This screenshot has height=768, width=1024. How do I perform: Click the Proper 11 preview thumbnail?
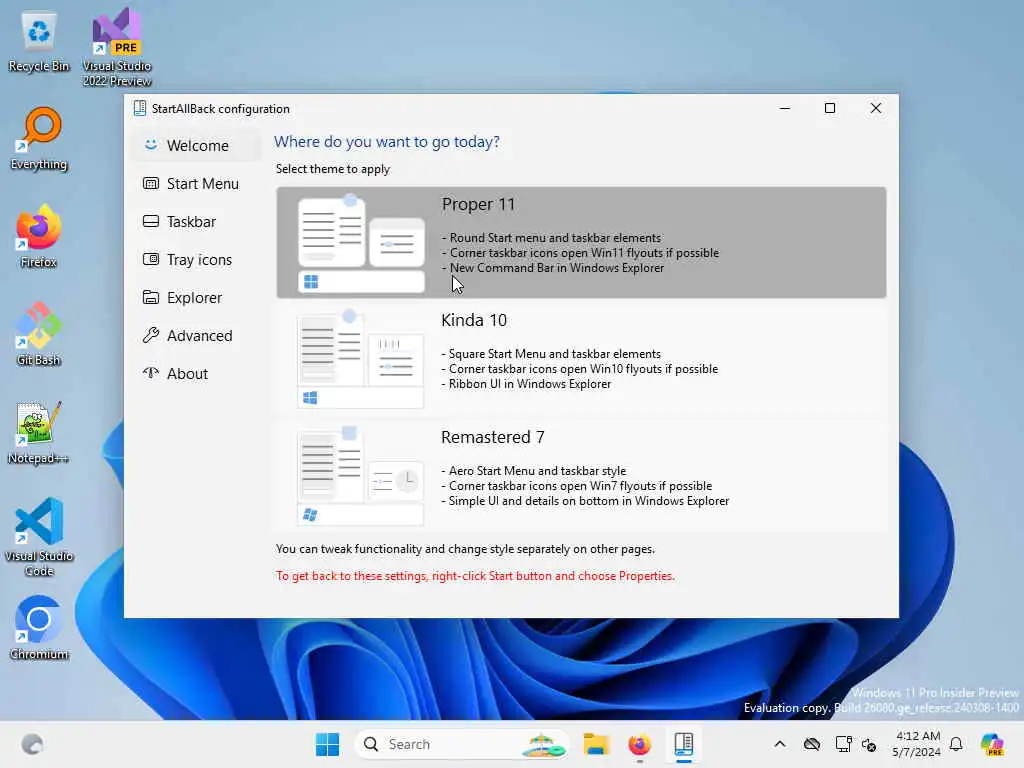[x=361, y=242]
